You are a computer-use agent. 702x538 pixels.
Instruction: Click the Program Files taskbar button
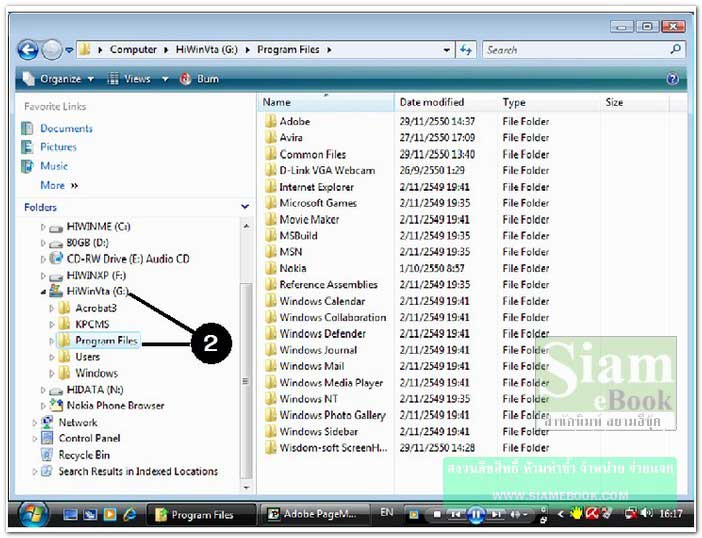tap(202, 514)
